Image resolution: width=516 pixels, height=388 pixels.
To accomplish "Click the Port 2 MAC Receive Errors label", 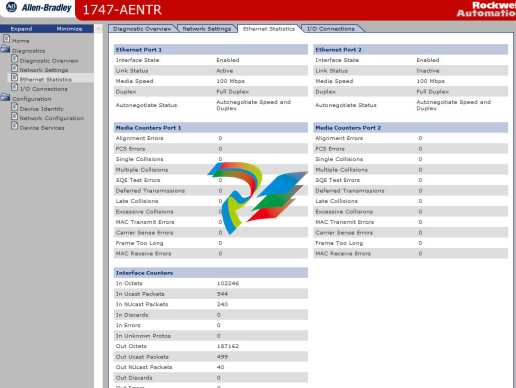I will point(343,254).
